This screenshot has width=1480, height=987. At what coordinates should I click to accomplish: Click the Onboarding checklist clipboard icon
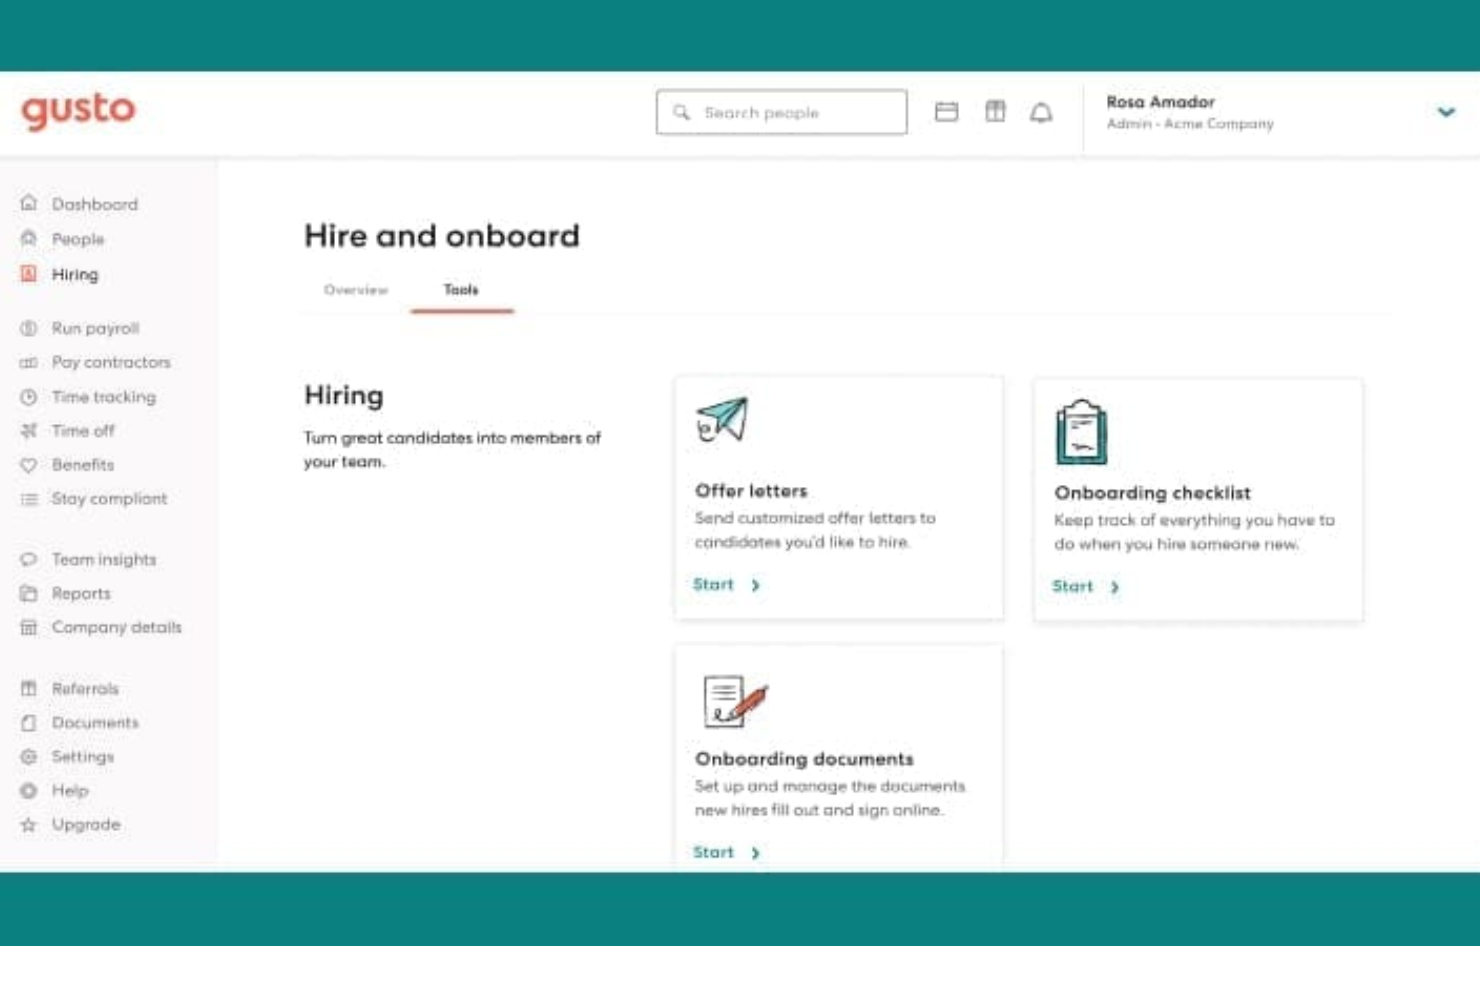[x=1081, y=431]
